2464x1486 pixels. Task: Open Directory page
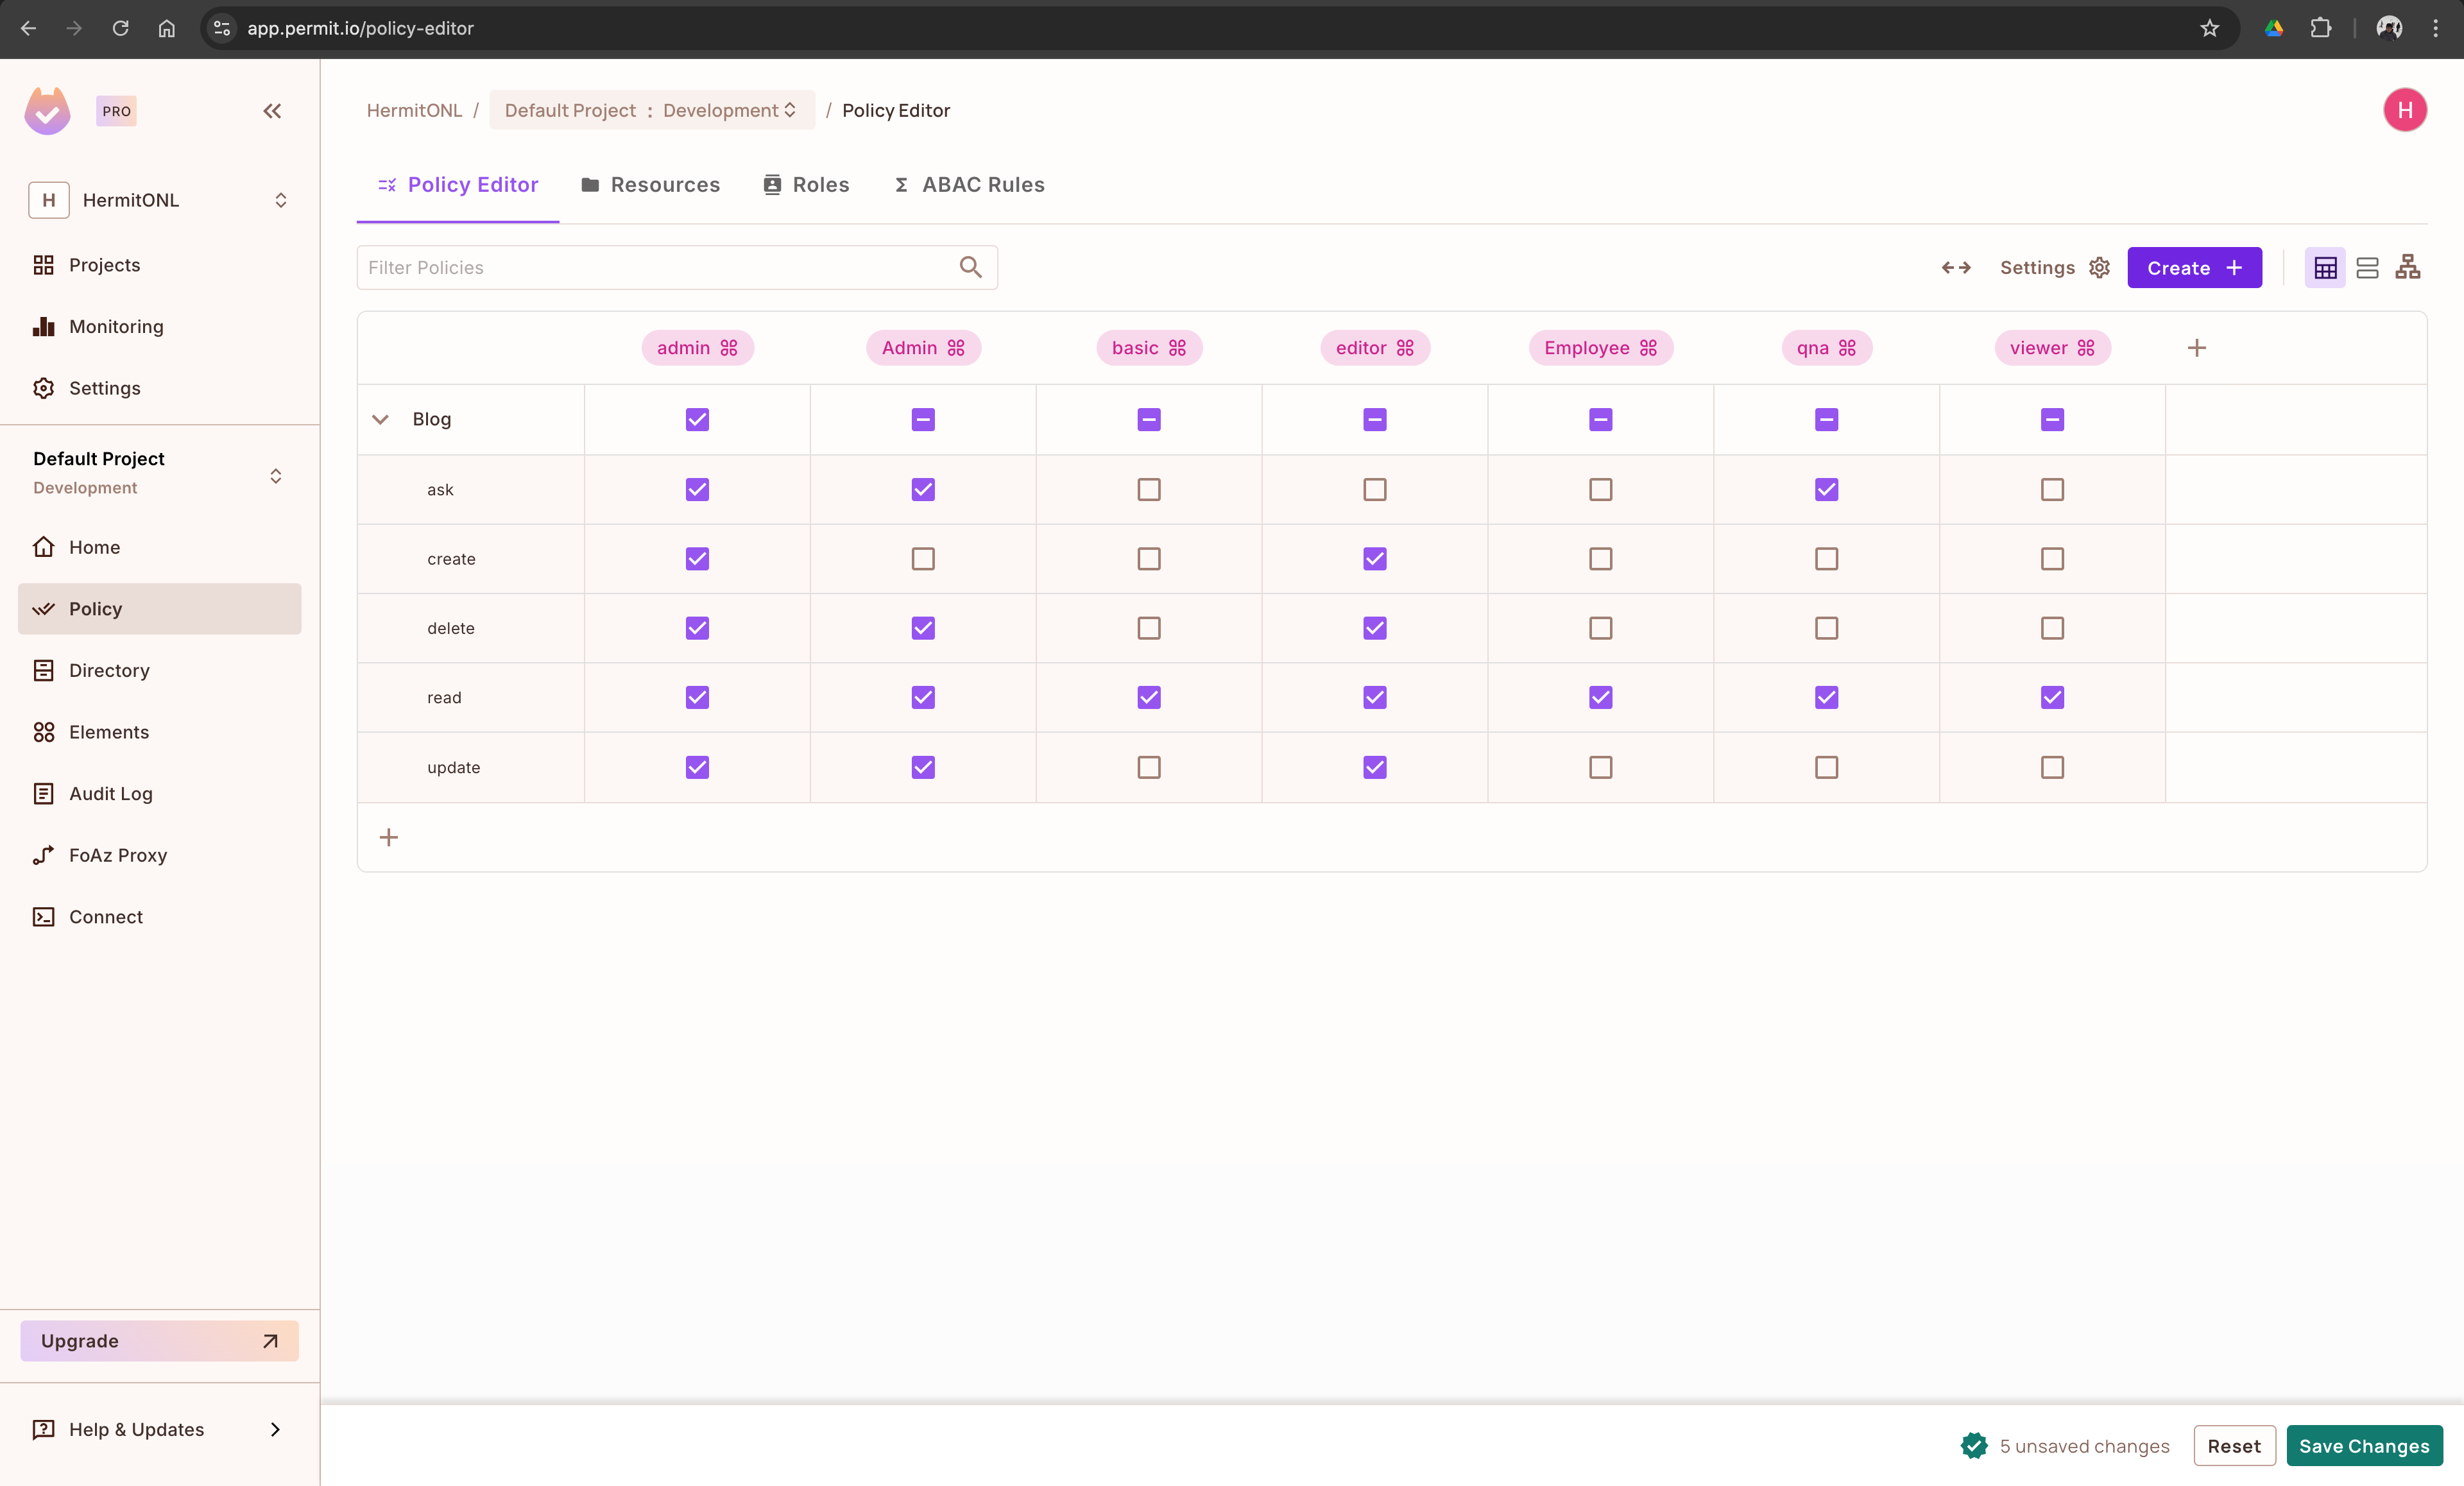pyautogui.click(x=160, y=670)
